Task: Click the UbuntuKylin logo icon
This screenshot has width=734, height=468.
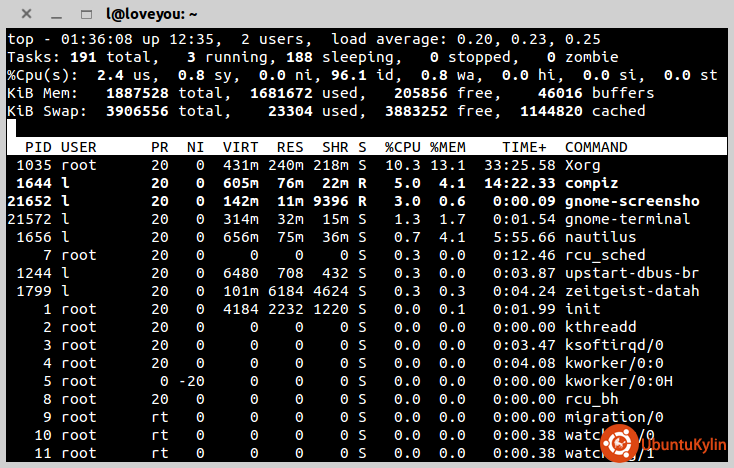Action: tap(620, 442)
